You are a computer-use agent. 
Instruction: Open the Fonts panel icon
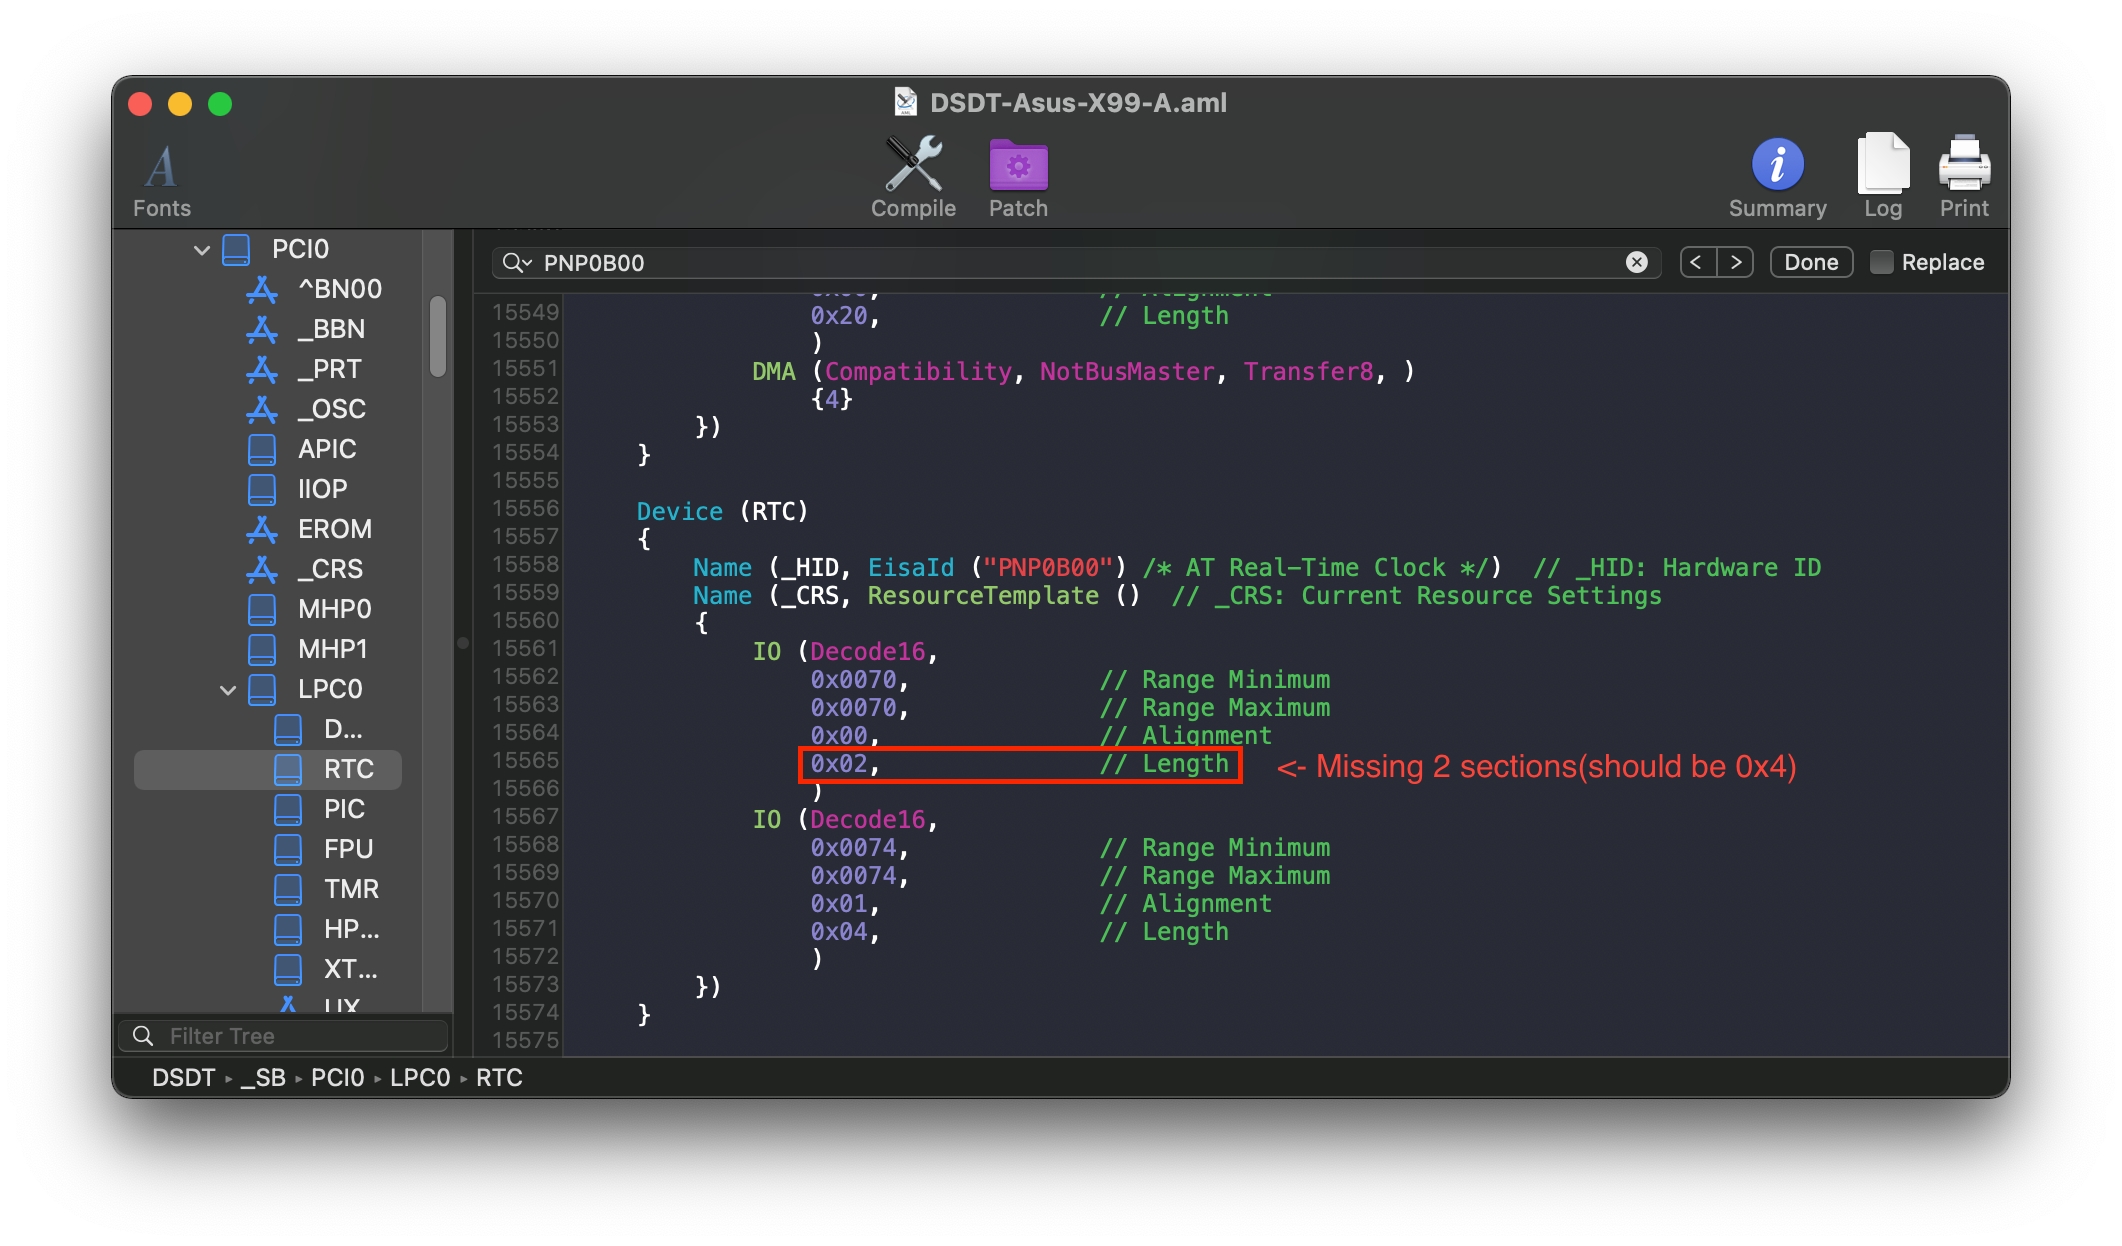tap(161, 167)
